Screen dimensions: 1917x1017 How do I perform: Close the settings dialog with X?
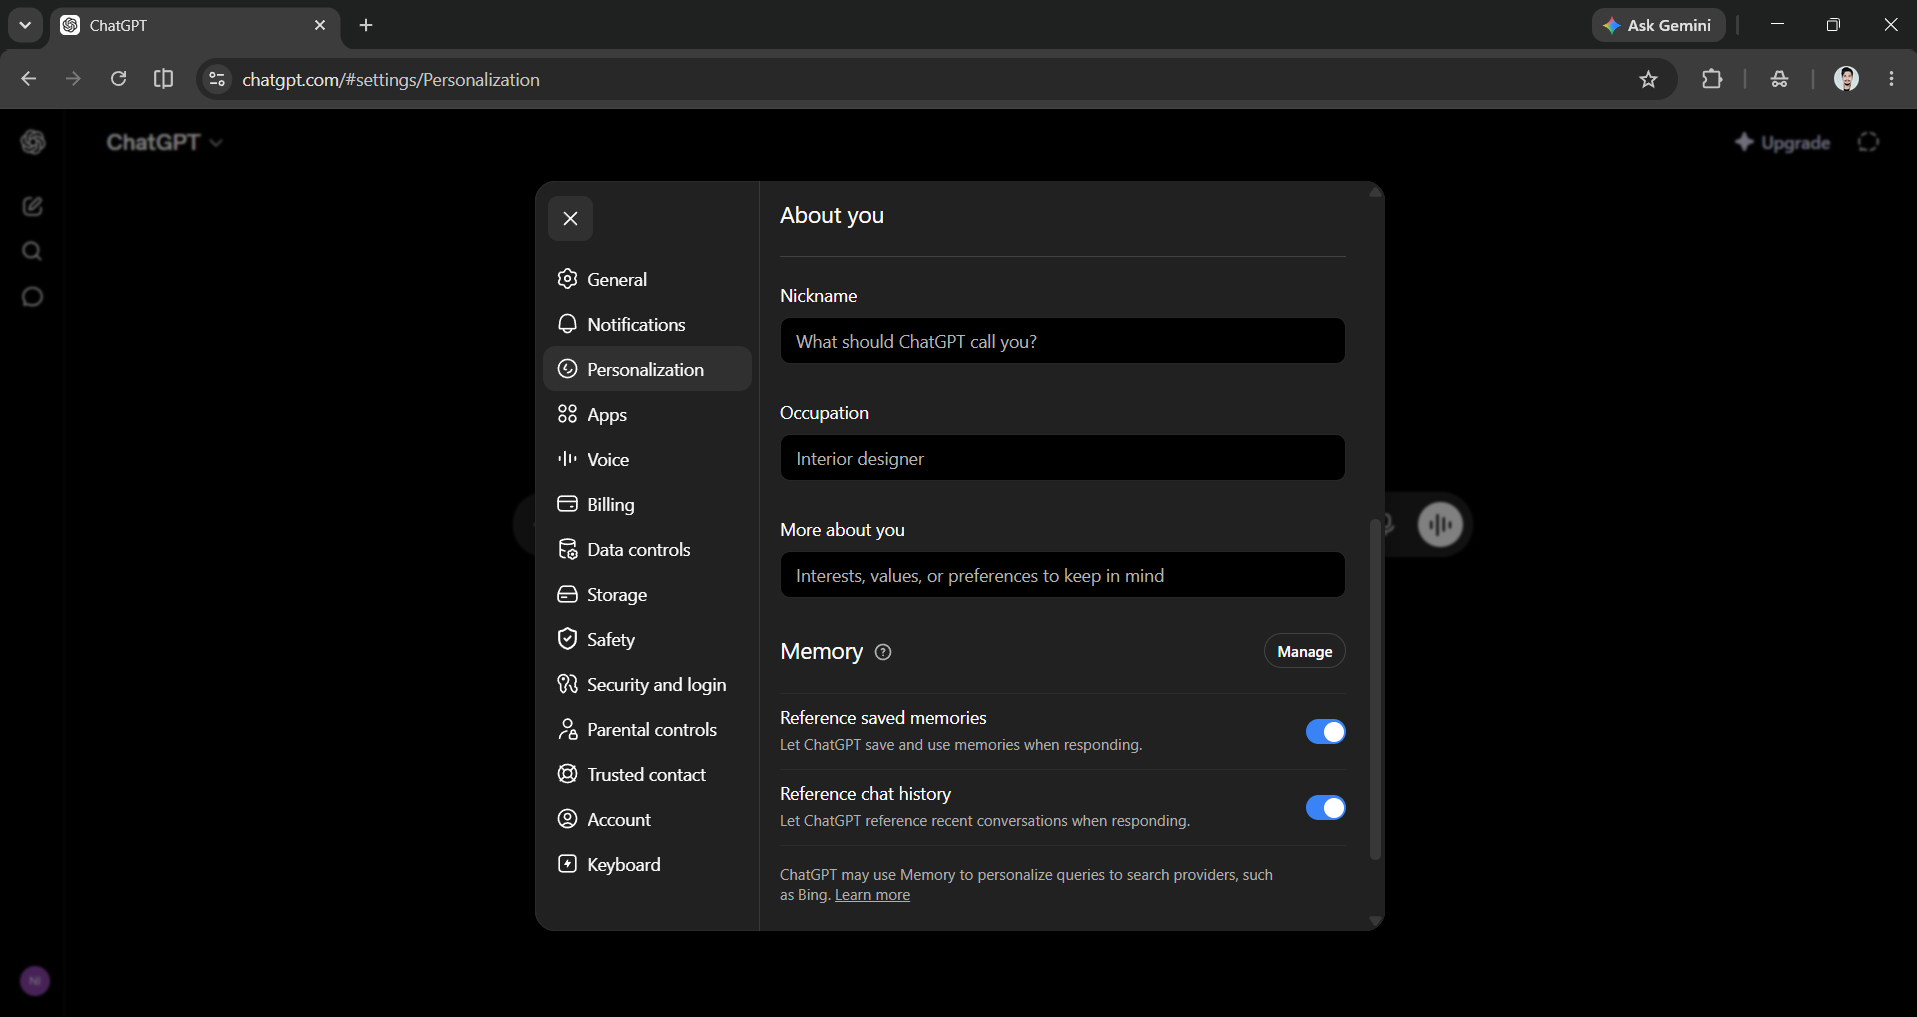click(570, 219)
